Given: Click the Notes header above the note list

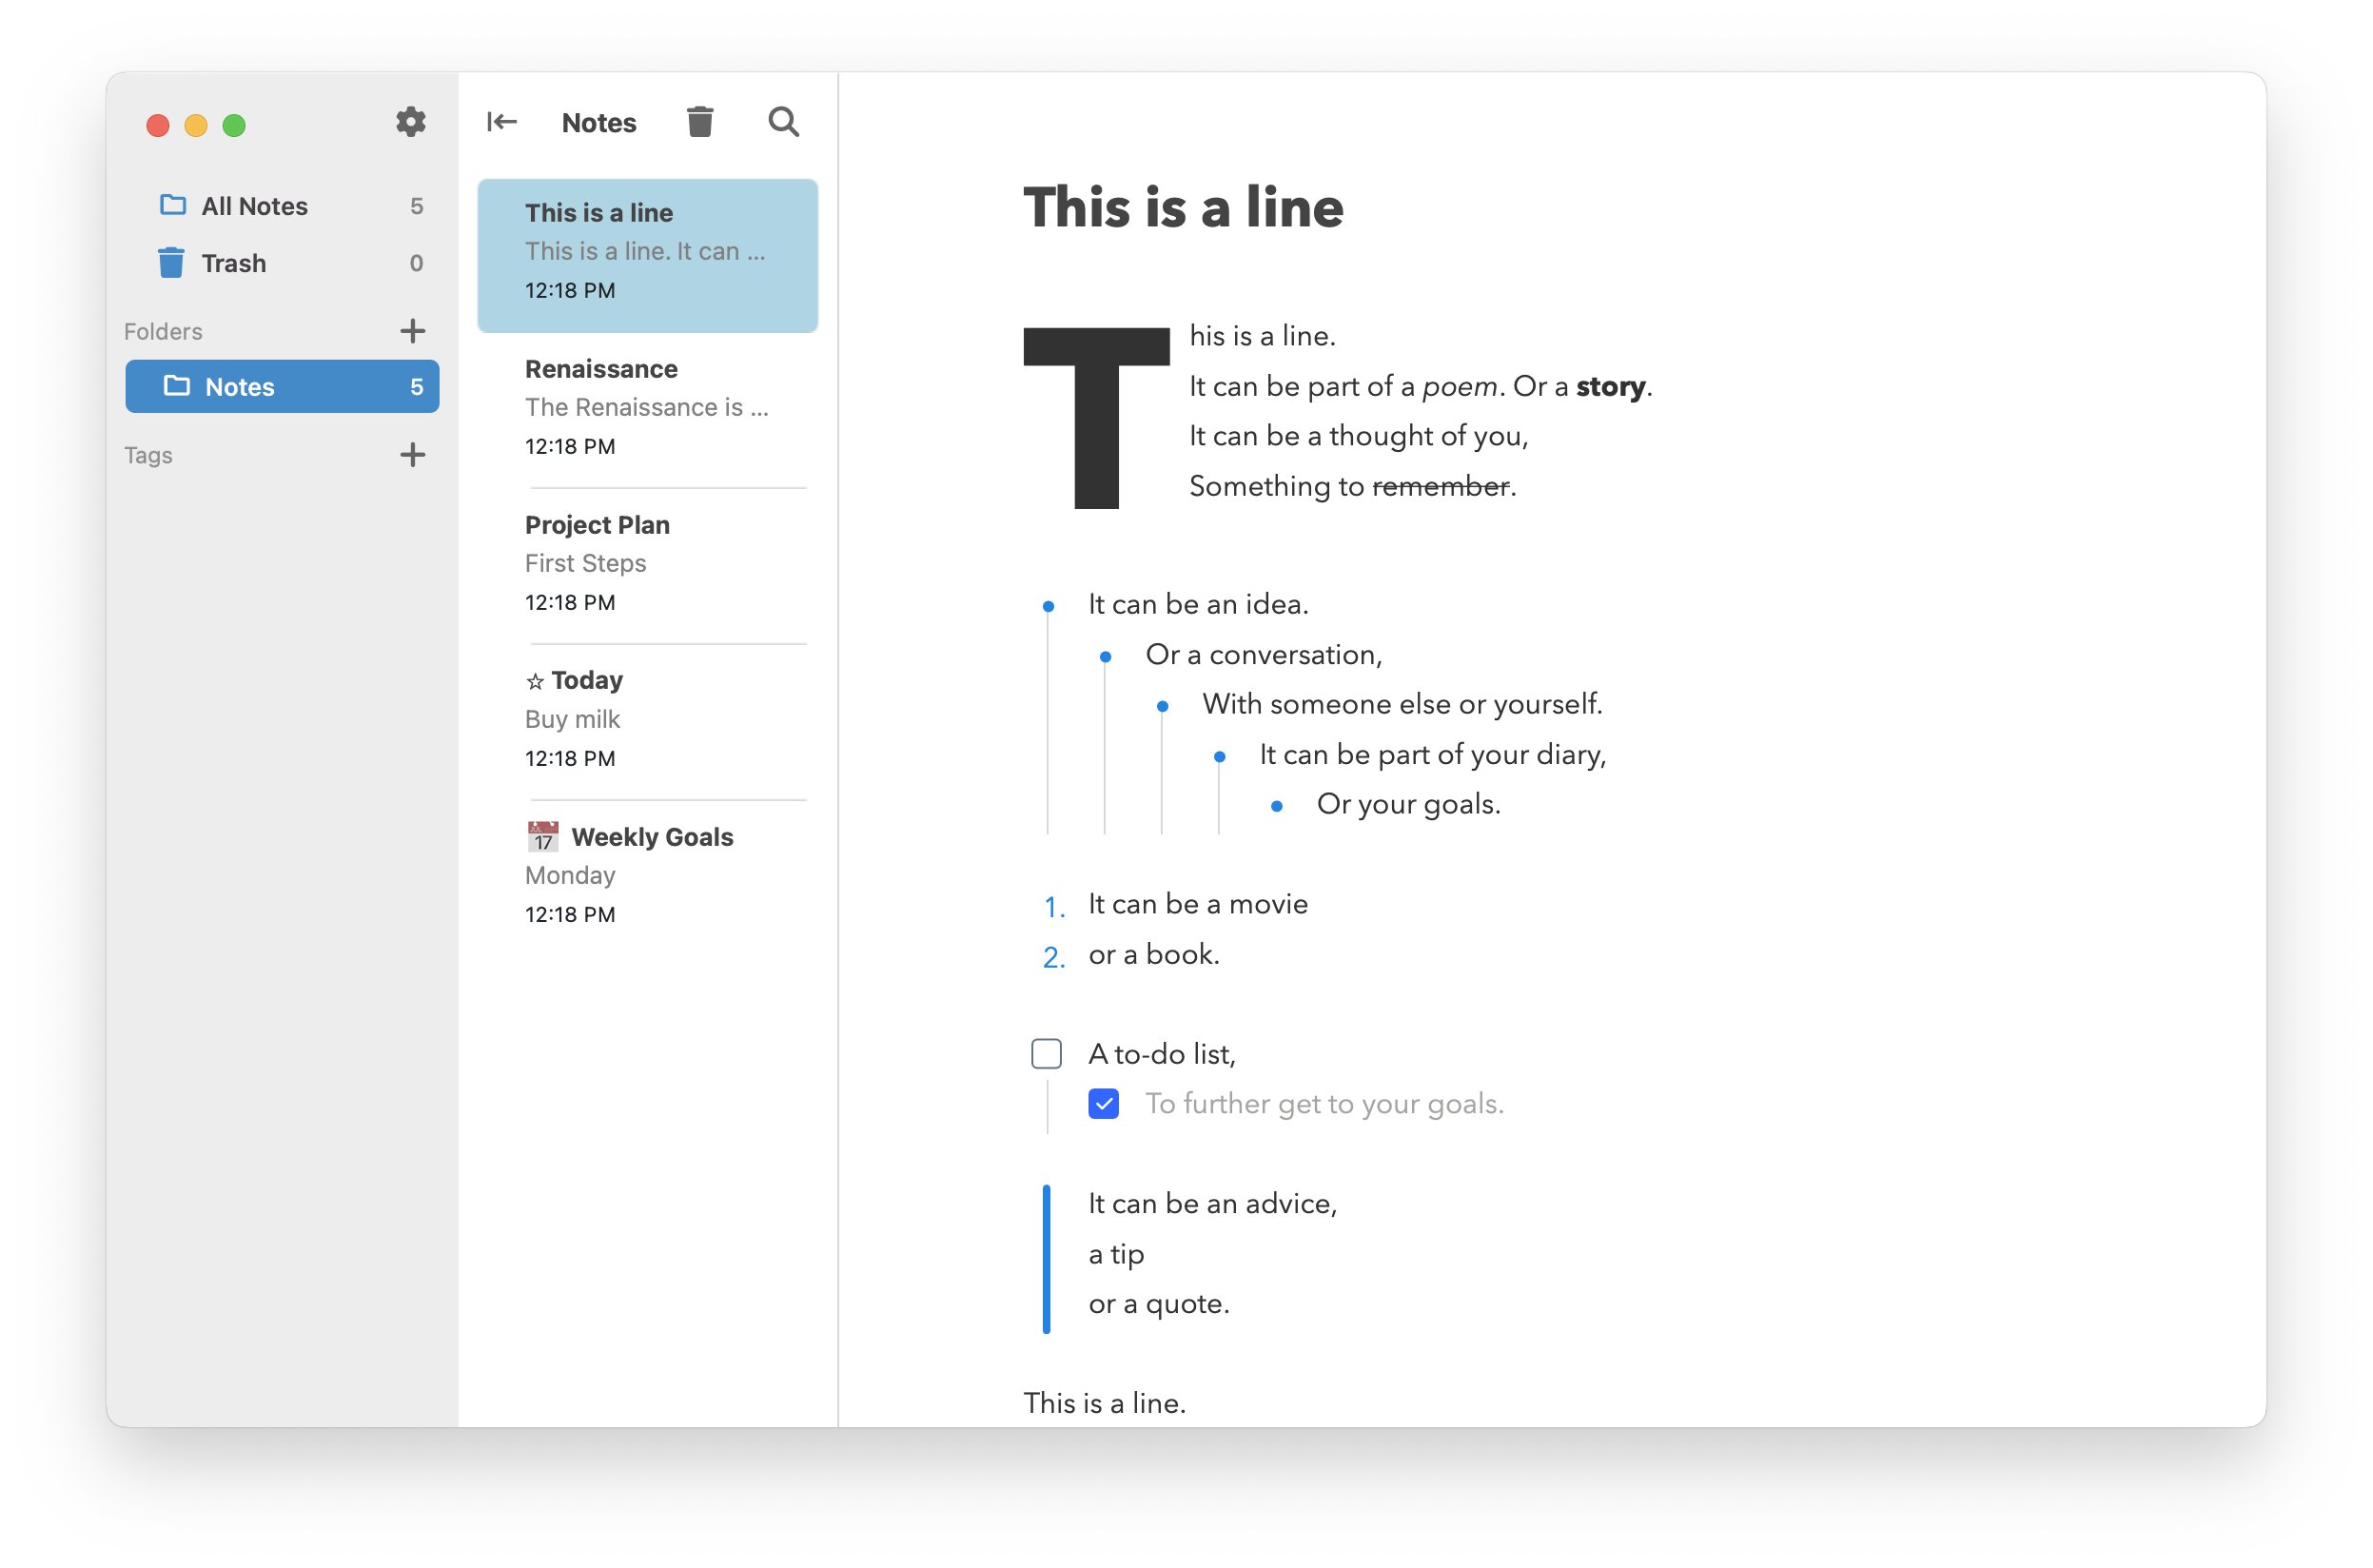Looking at the screenshot, I should click(x=599, y=121).
